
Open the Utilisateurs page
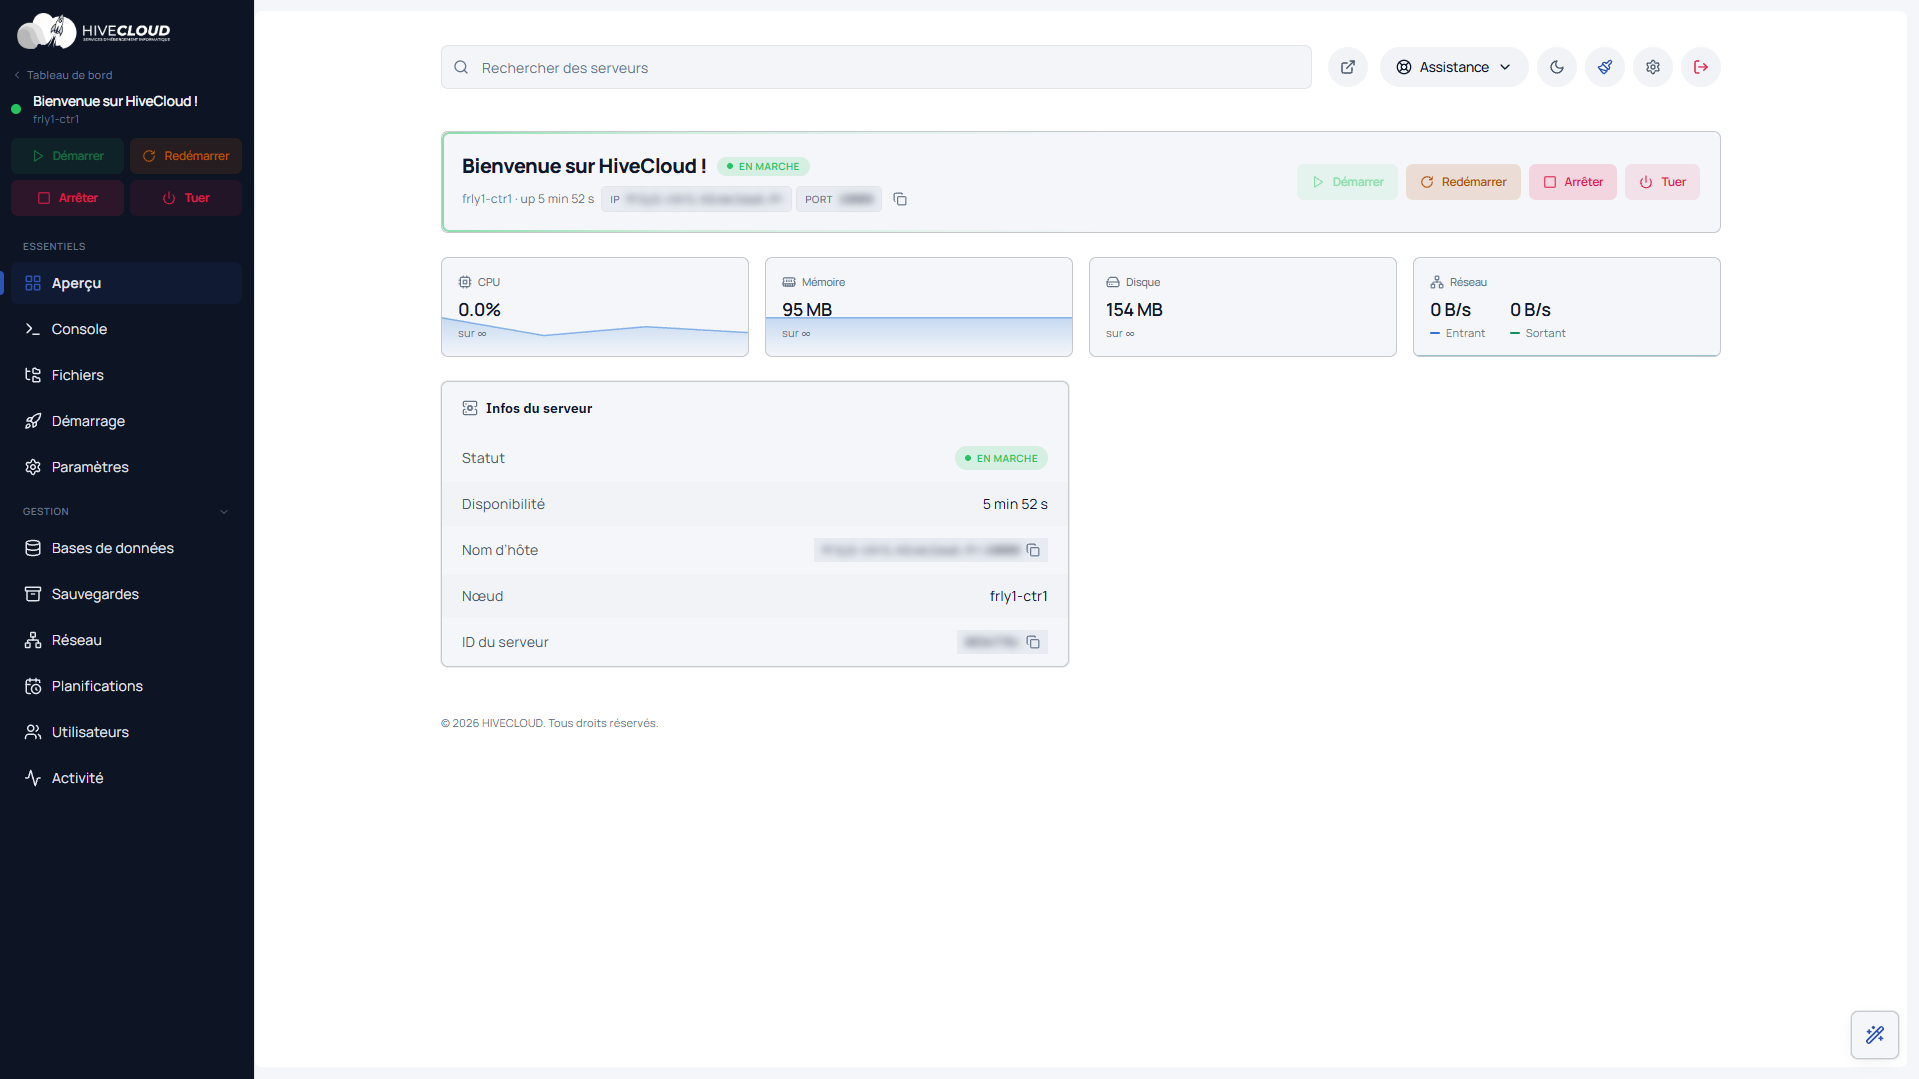[127, 732]
